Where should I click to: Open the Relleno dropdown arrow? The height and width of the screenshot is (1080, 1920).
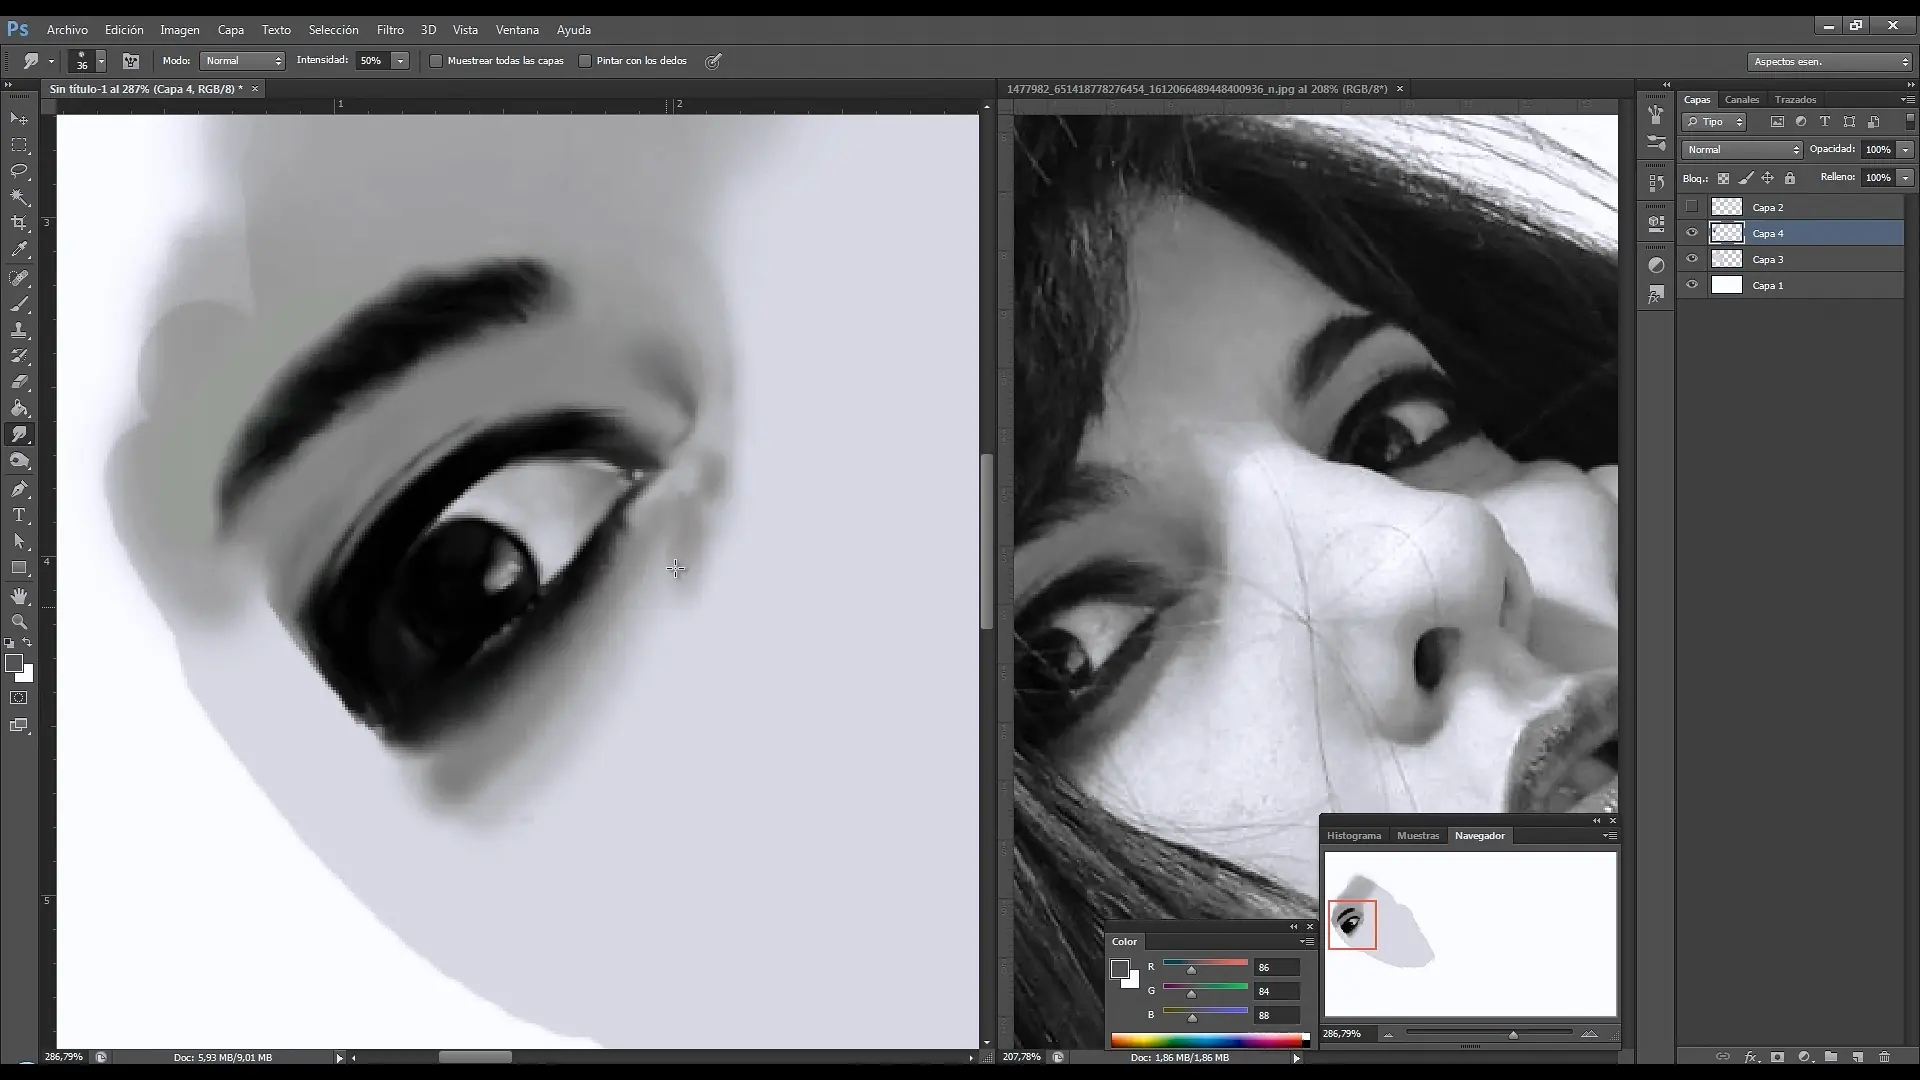[1905, 178]
